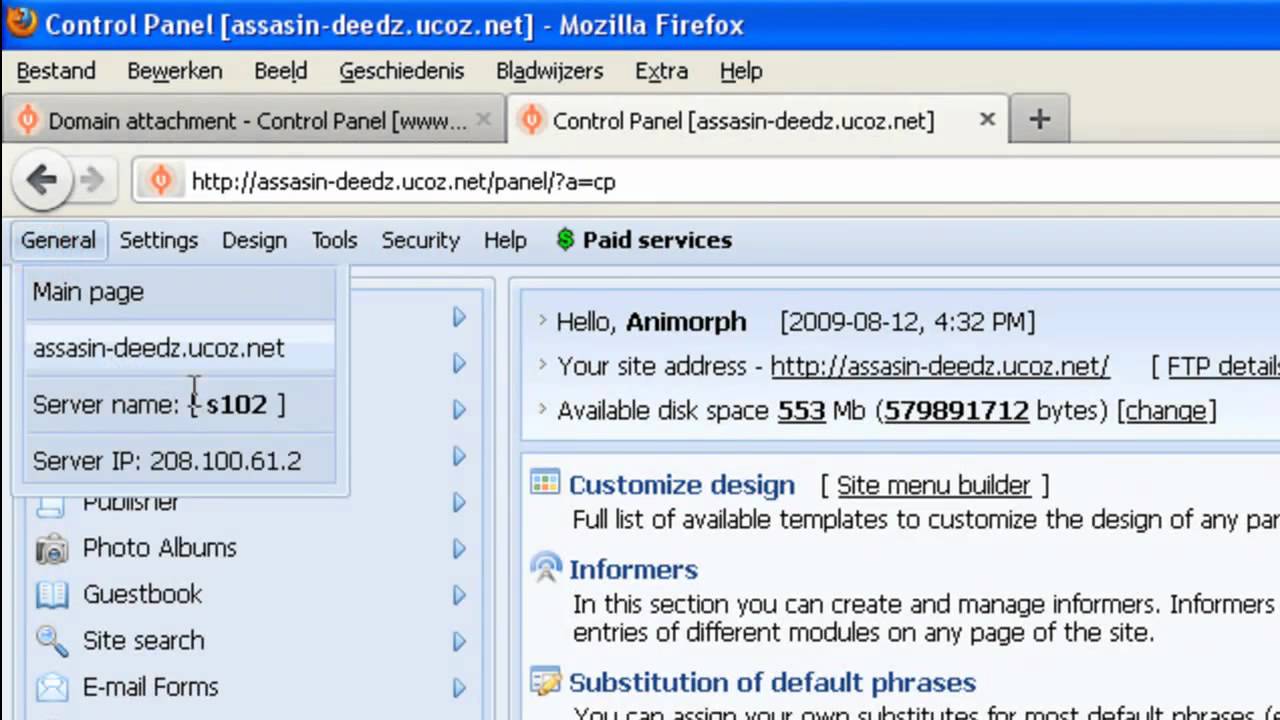Click Server IP 208.100.61.2 entry
The height and width of the screenshot is (720, 1280).
(180, 460)
